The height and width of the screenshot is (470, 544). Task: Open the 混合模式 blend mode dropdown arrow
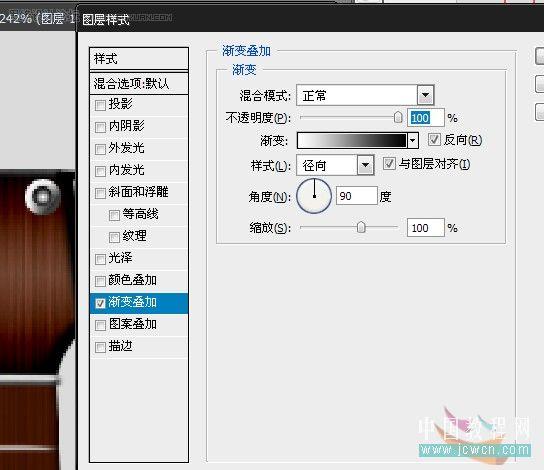tap(425, 95)
